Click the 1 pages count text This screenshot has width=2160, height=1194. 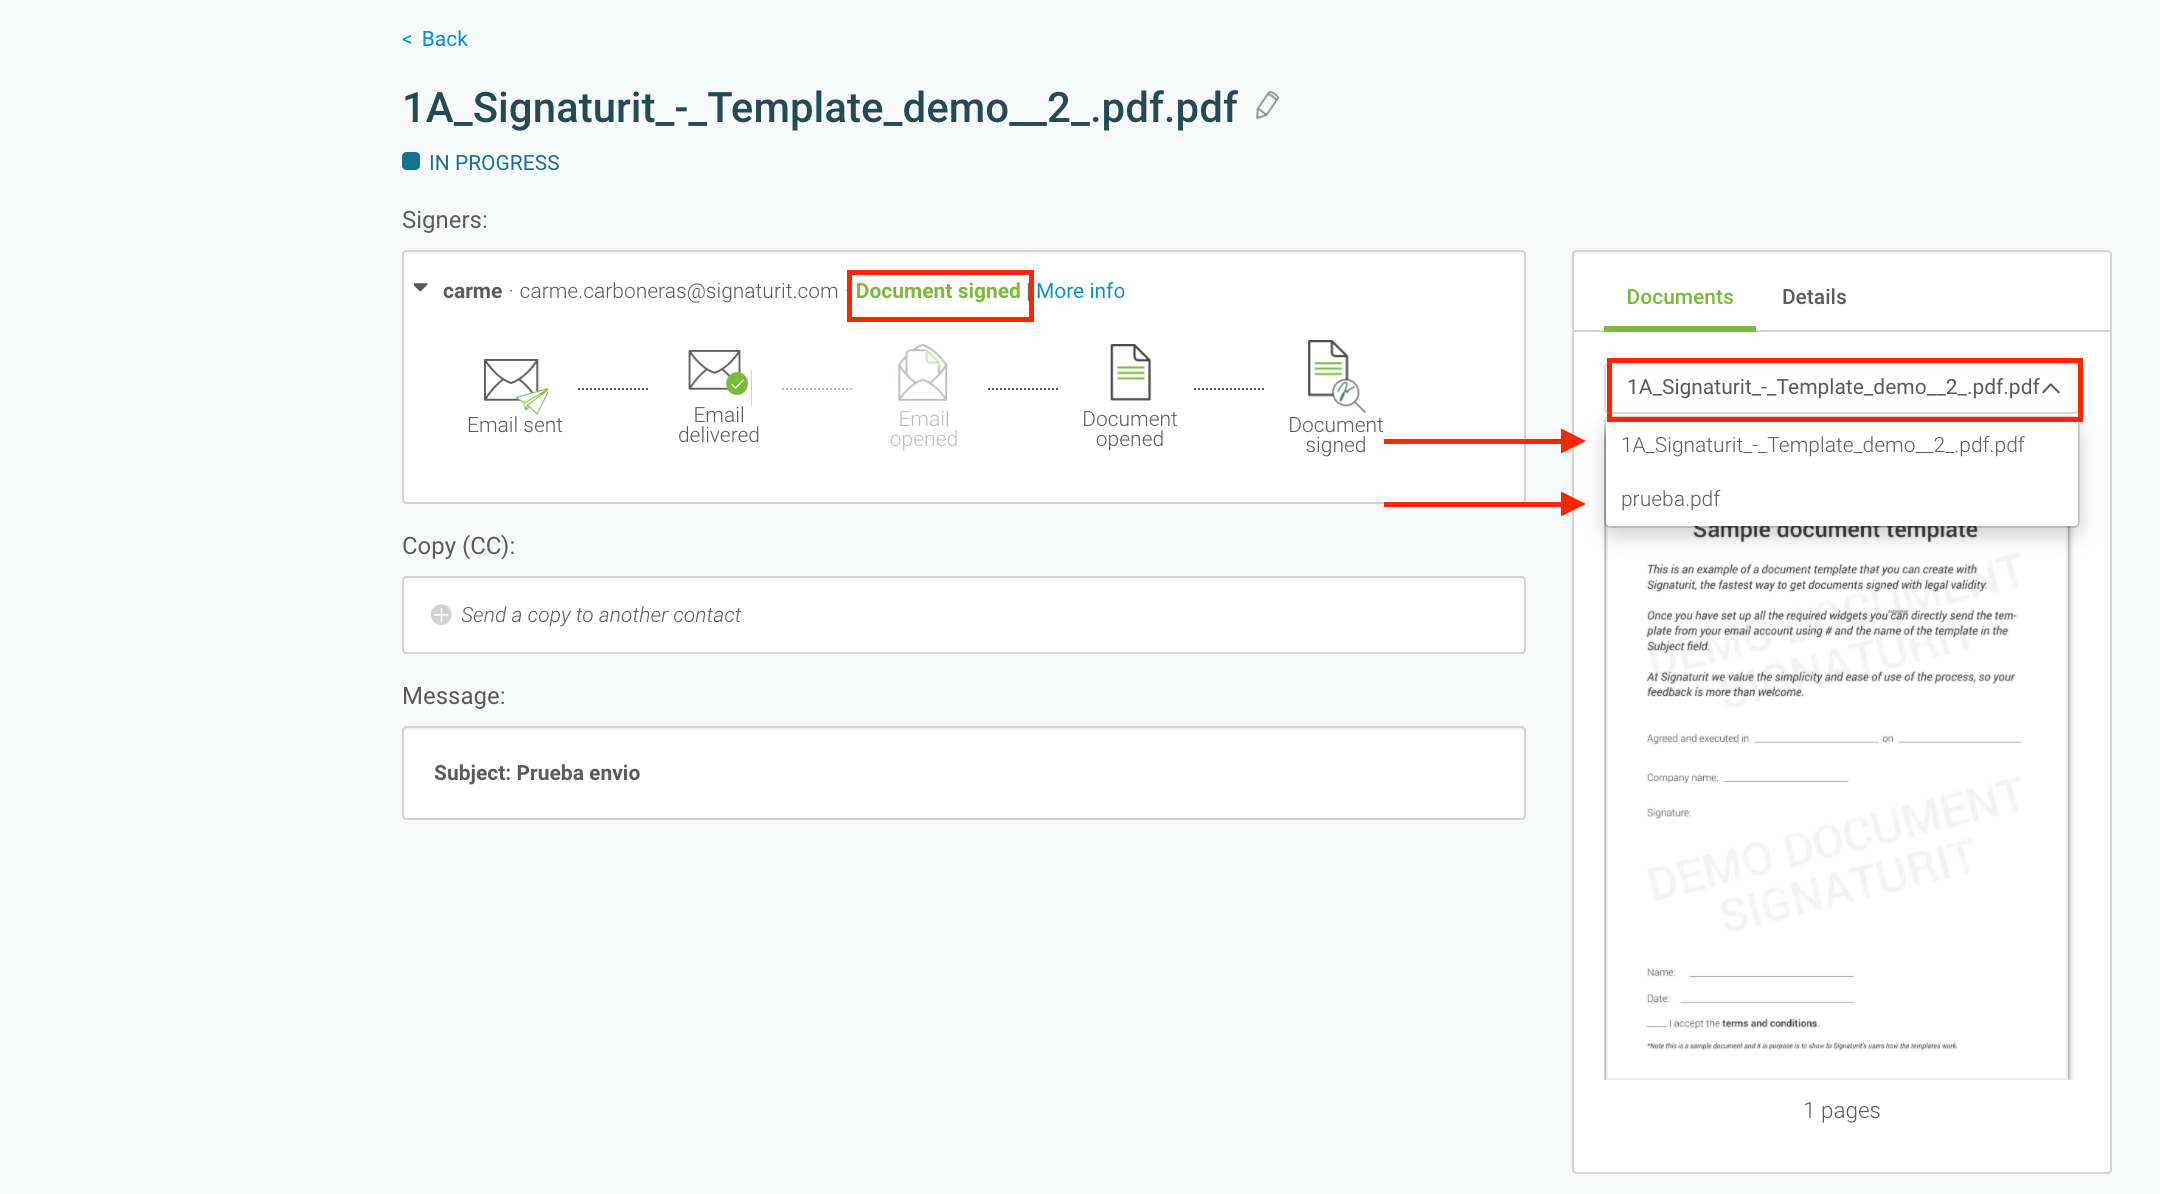point(1842,1111)
